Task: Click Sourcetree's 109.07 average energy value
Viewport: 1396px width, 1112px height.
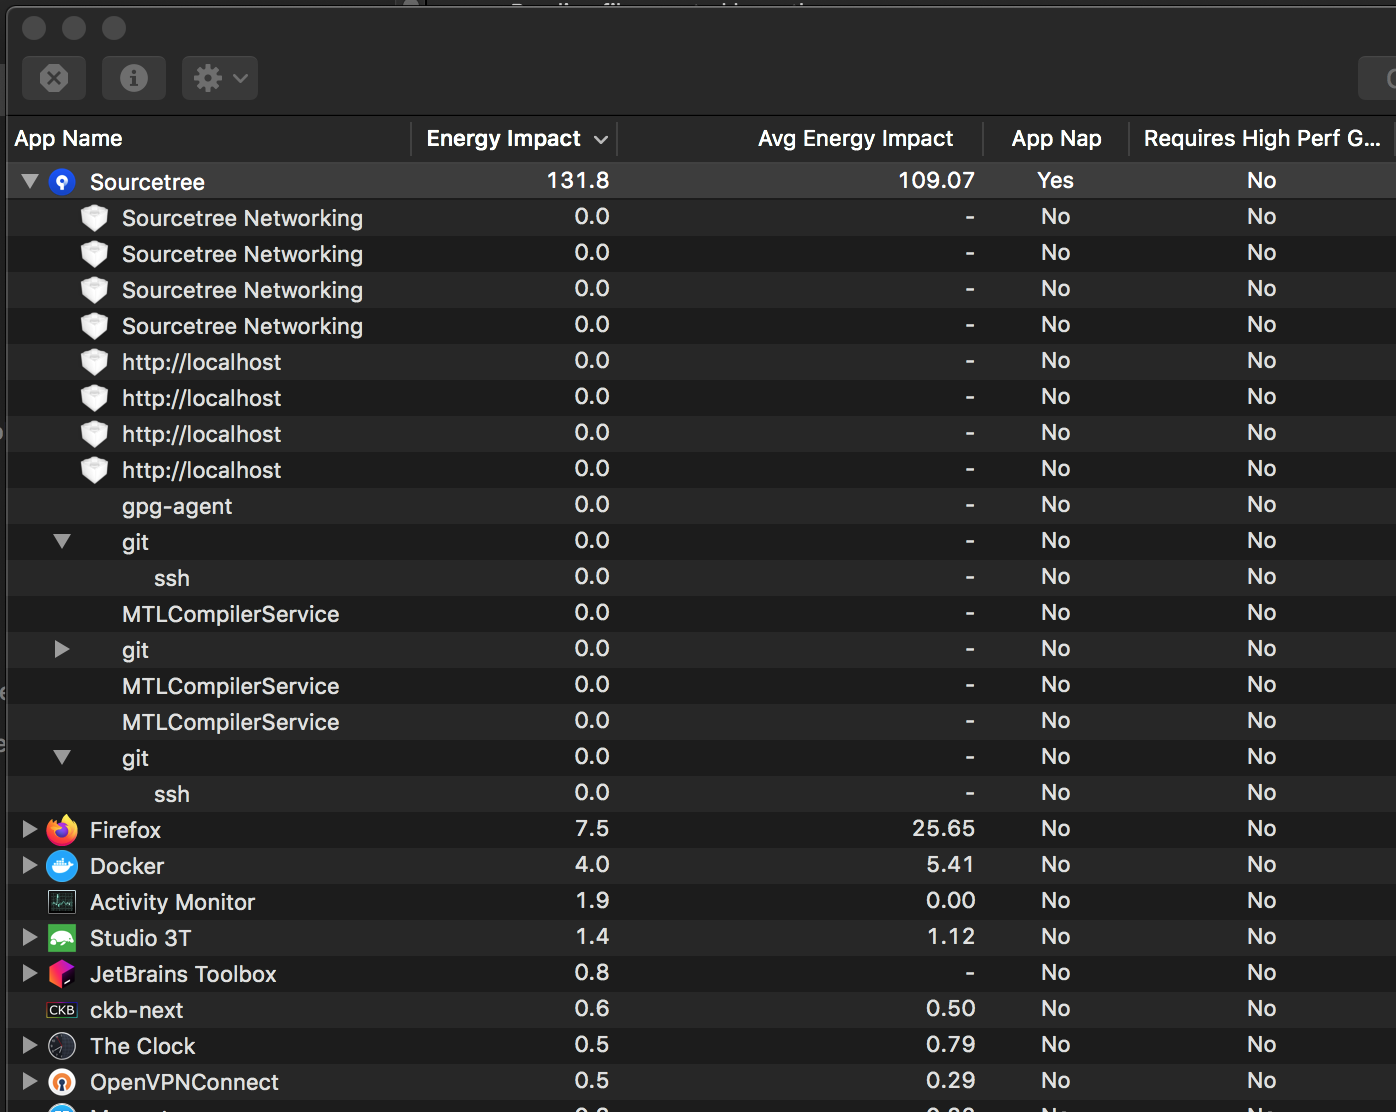Action: tap(936, 180)
